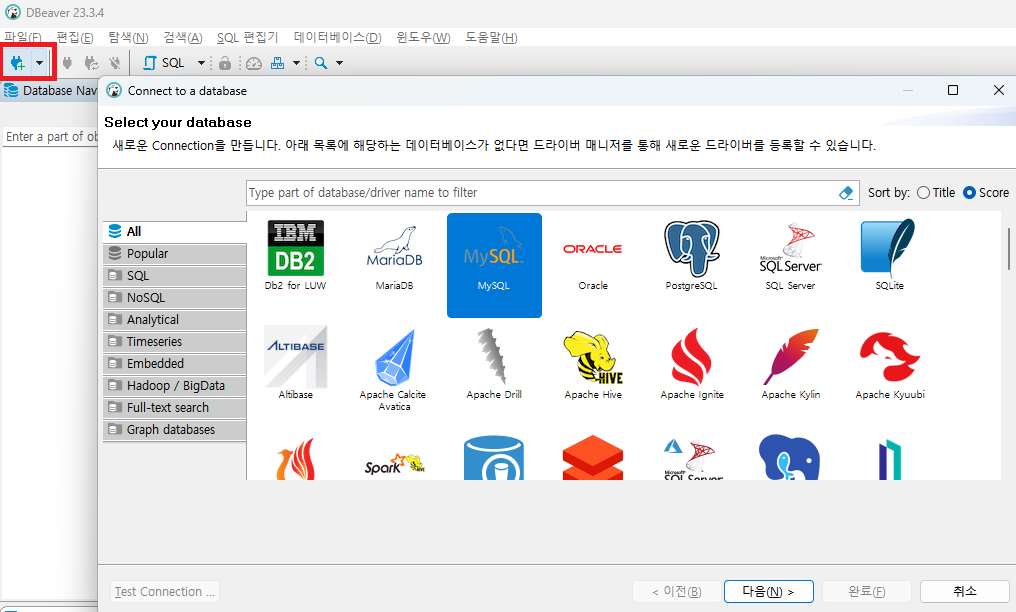The height and width of the screenshot is (612, 1016).
Task: Click the navigator object filter field
Action: pos(51,137)
